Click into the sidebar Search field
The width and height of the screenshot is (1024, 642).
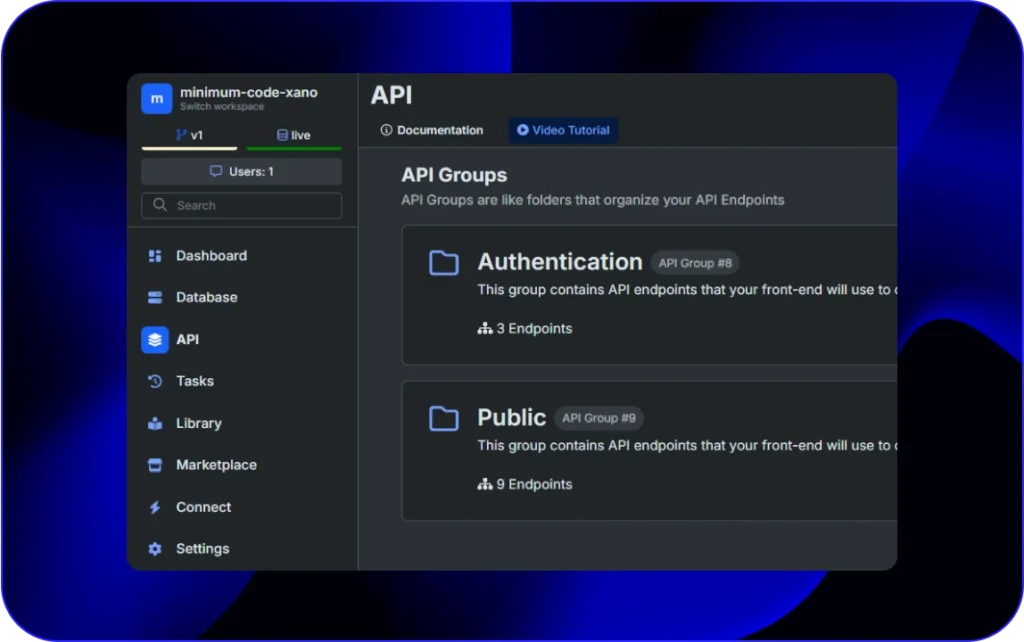(241, 205)
